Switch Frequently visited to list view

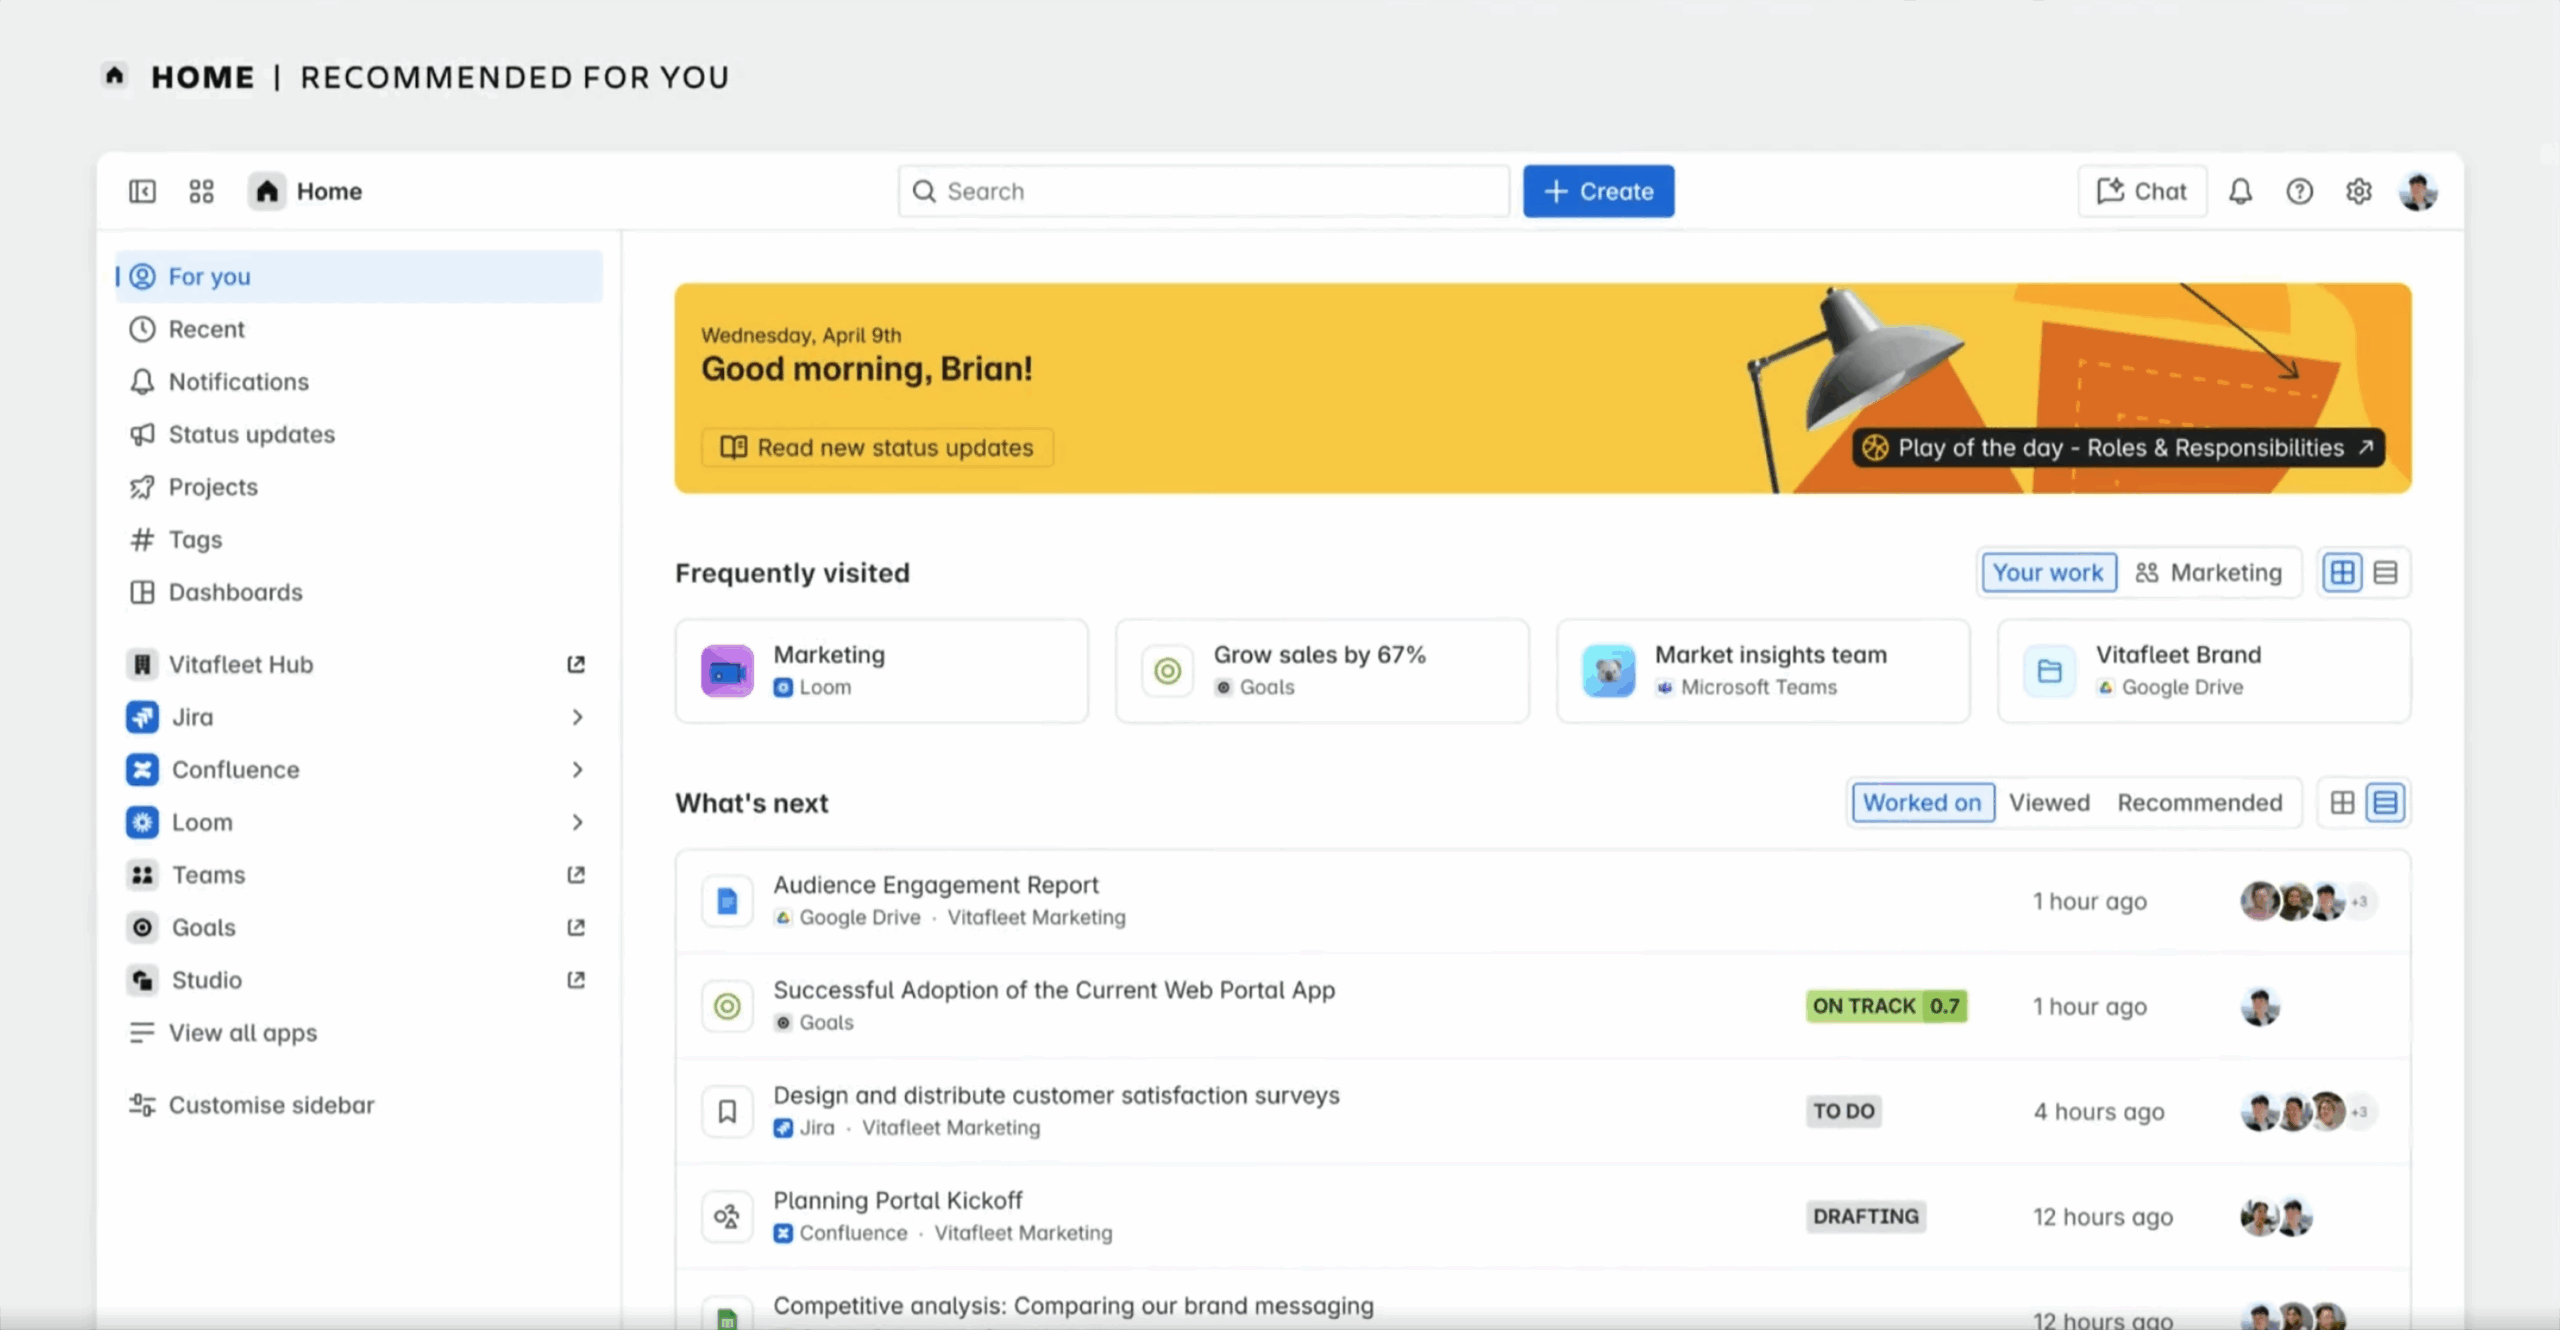2385,573
